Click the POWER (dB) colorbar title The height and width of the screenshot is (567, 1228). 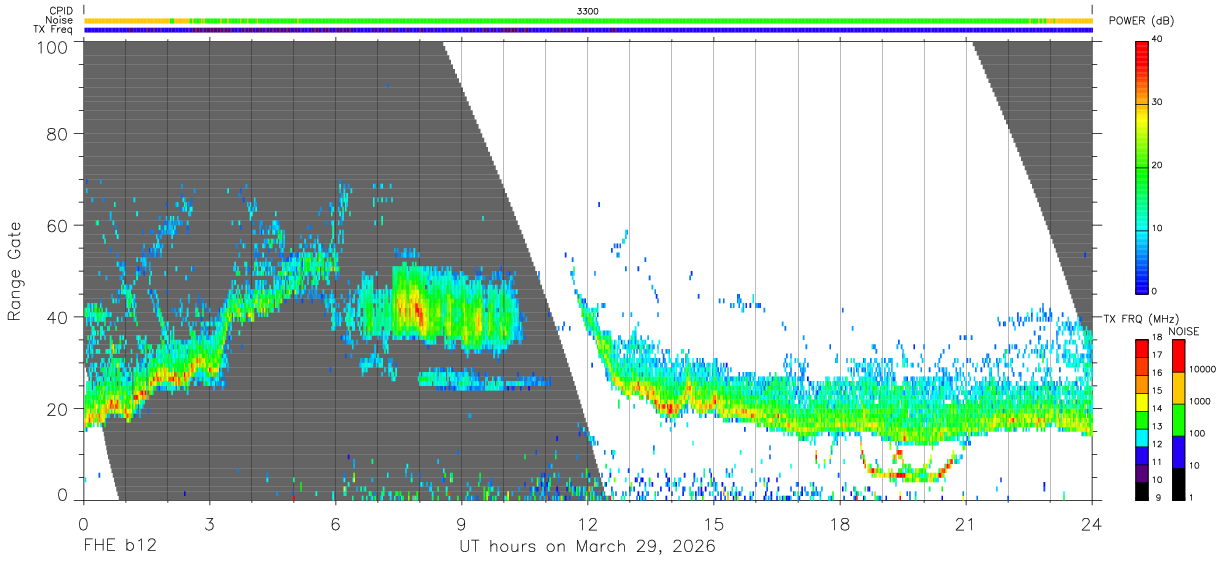[x=1140, y=20]
